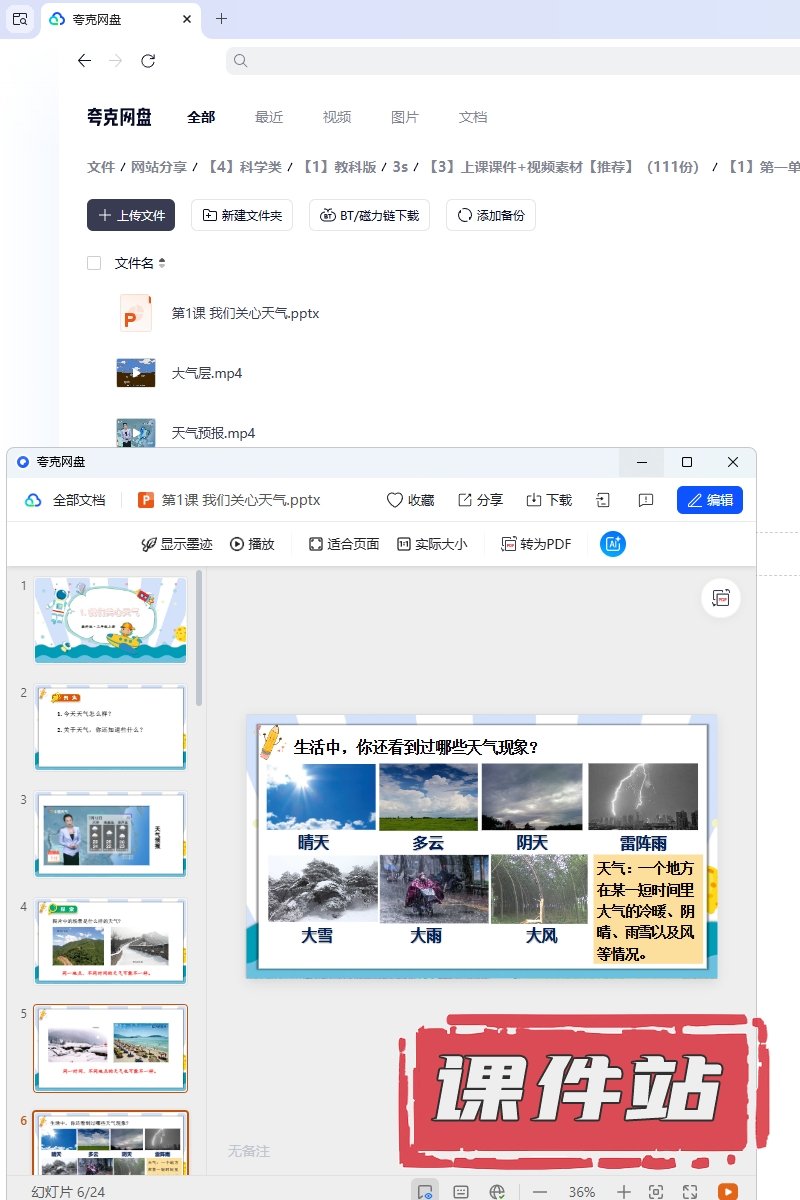Click the 转为PDF toolbar button

point(536,544)
